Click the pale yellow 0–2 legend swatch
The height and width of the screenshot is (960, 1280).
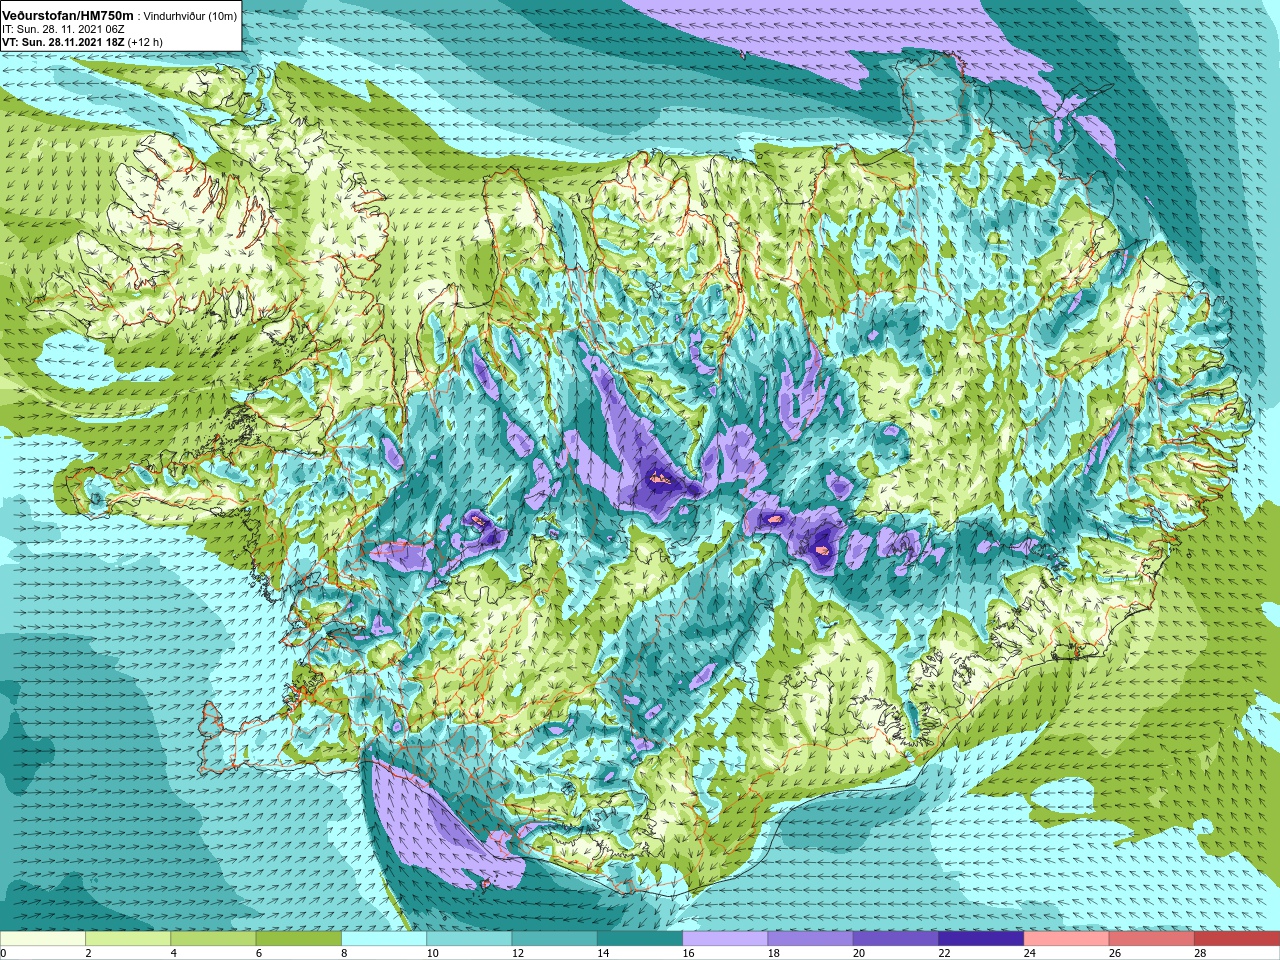pyautogui.click(x=43, y=939)
